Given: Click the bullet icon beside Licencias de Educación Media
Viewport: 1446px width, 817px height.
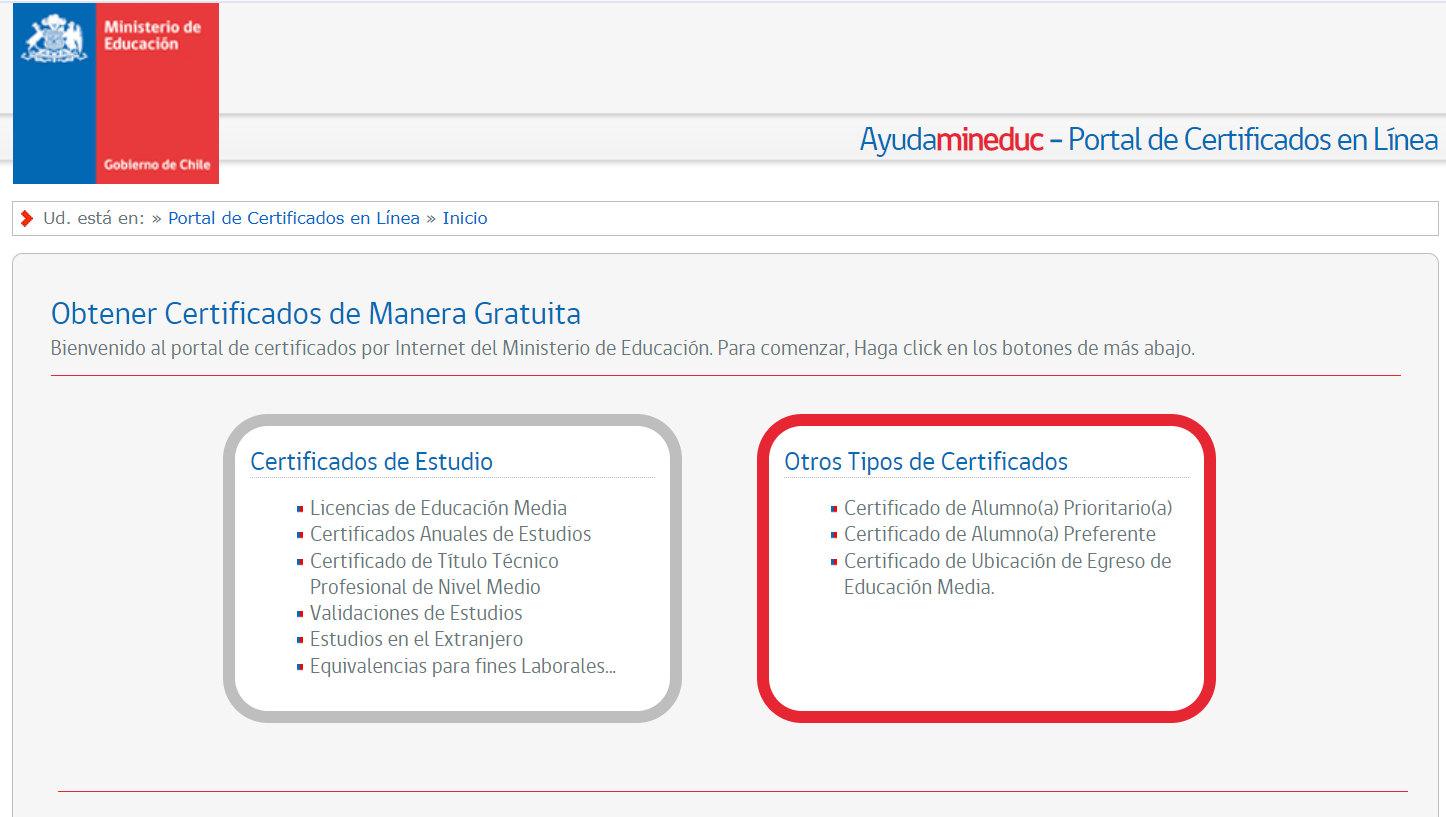Looking at the screenshot, I should click(x=300, y=509).
